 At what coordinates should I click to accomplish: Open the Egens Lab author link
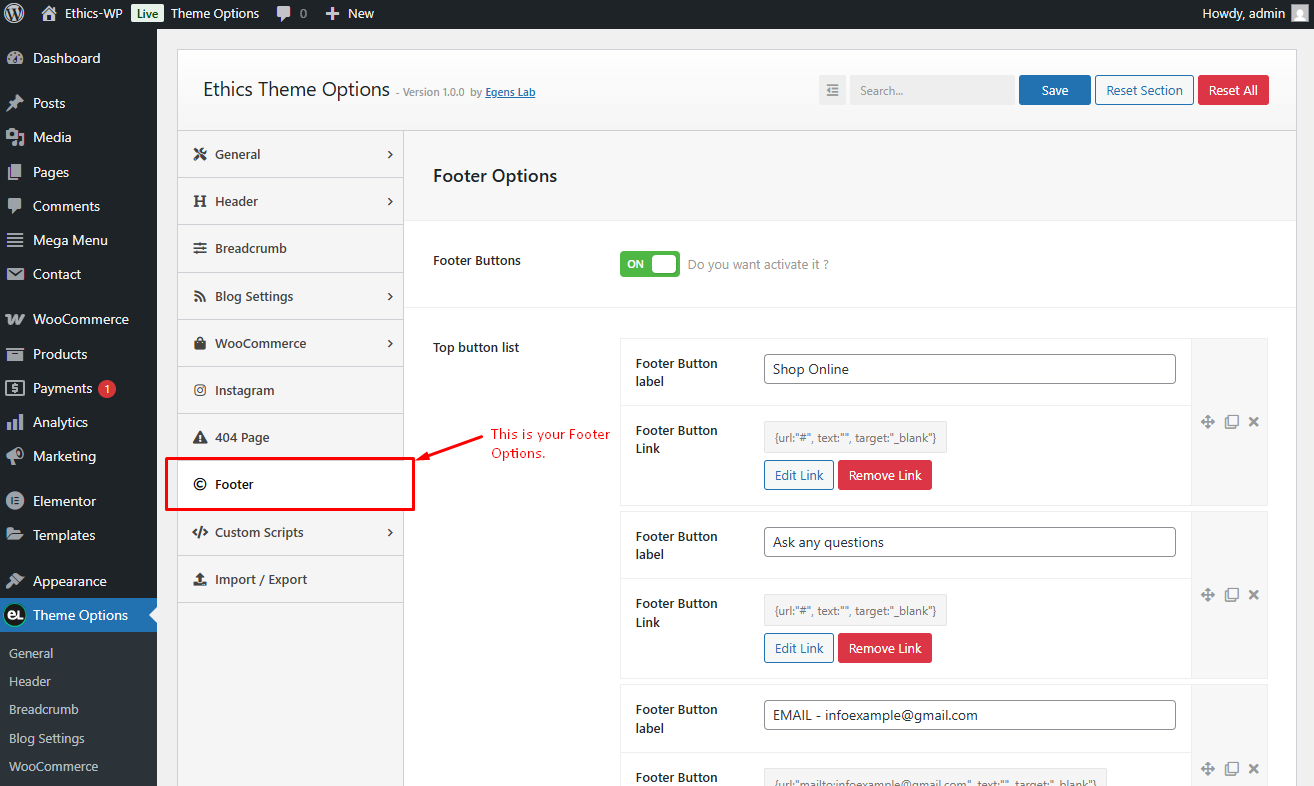point(511,92)
